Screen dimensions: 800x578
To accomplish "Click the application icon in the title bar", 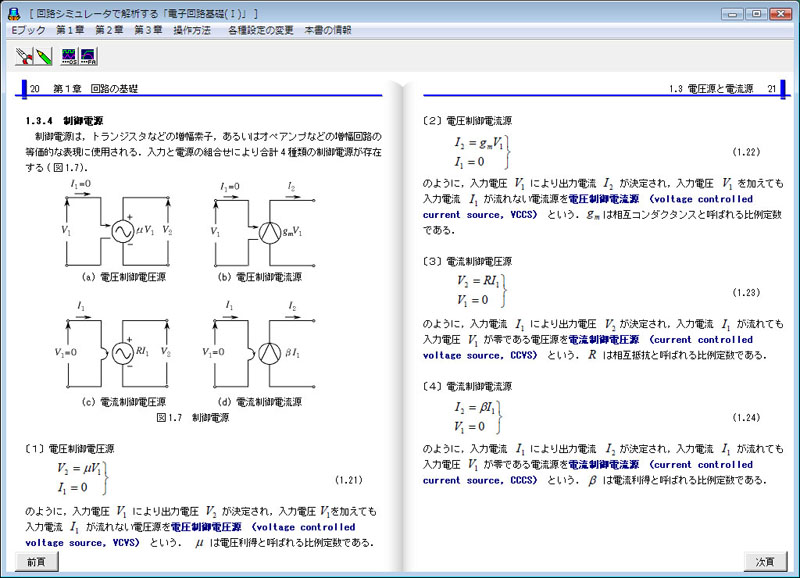I will click(14, 14).
